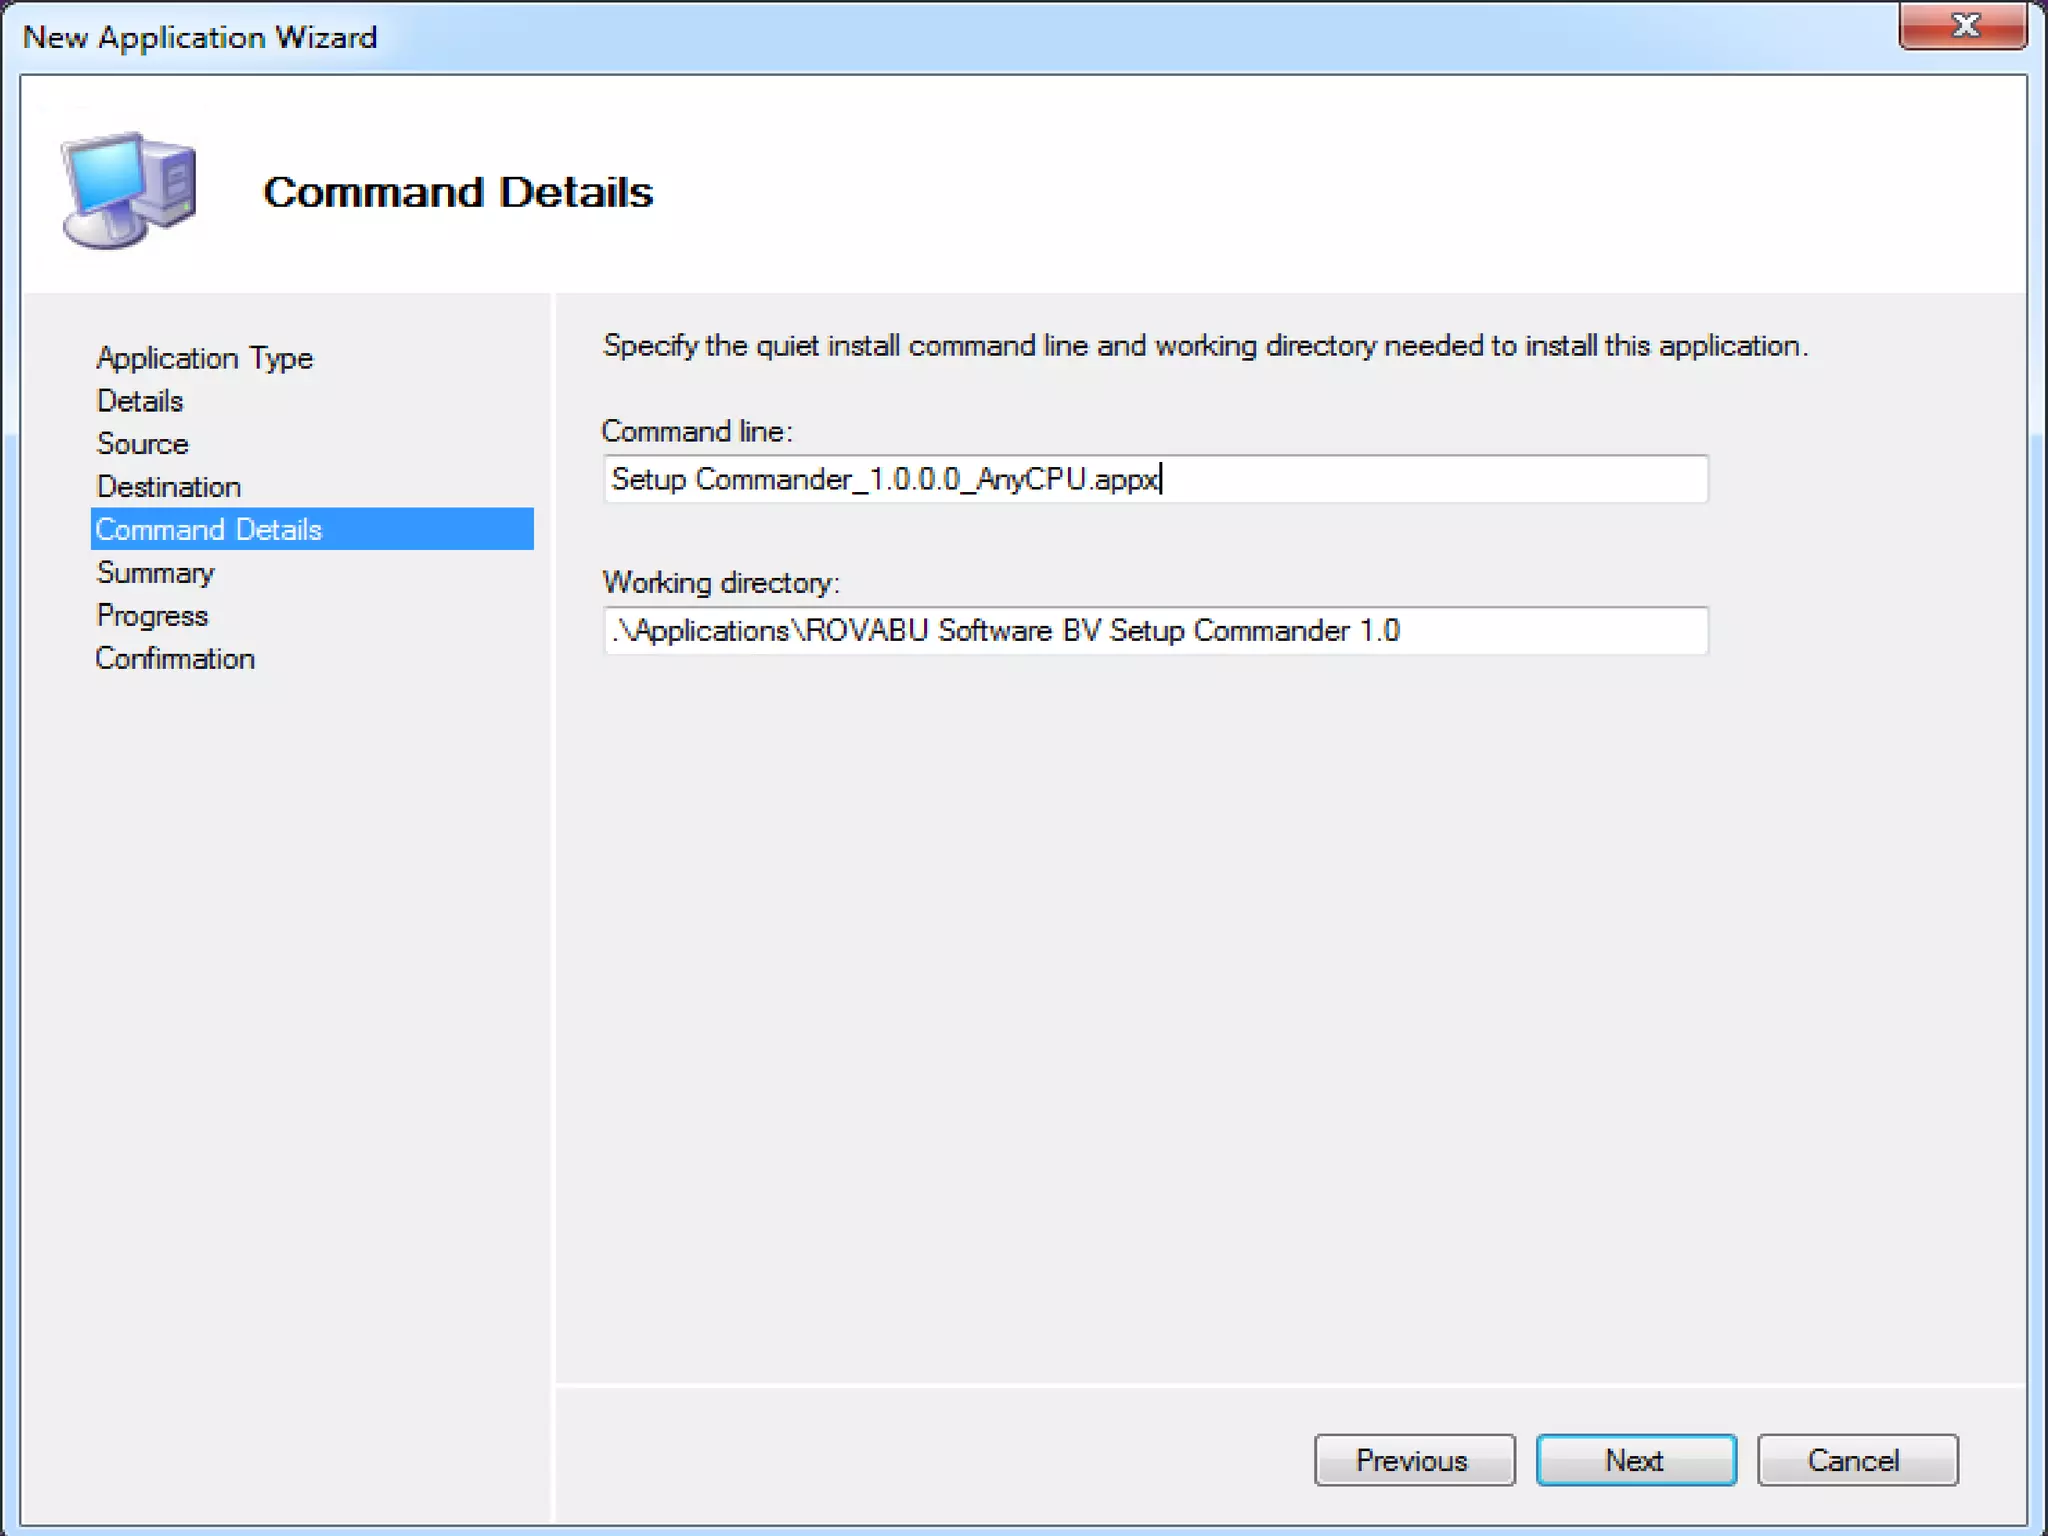Image resolution: width=2048 pixels, height=1536 pixels.
Task: Select Application Type step in sidebar
Action: pyautogui.click(x=204, y=358)
